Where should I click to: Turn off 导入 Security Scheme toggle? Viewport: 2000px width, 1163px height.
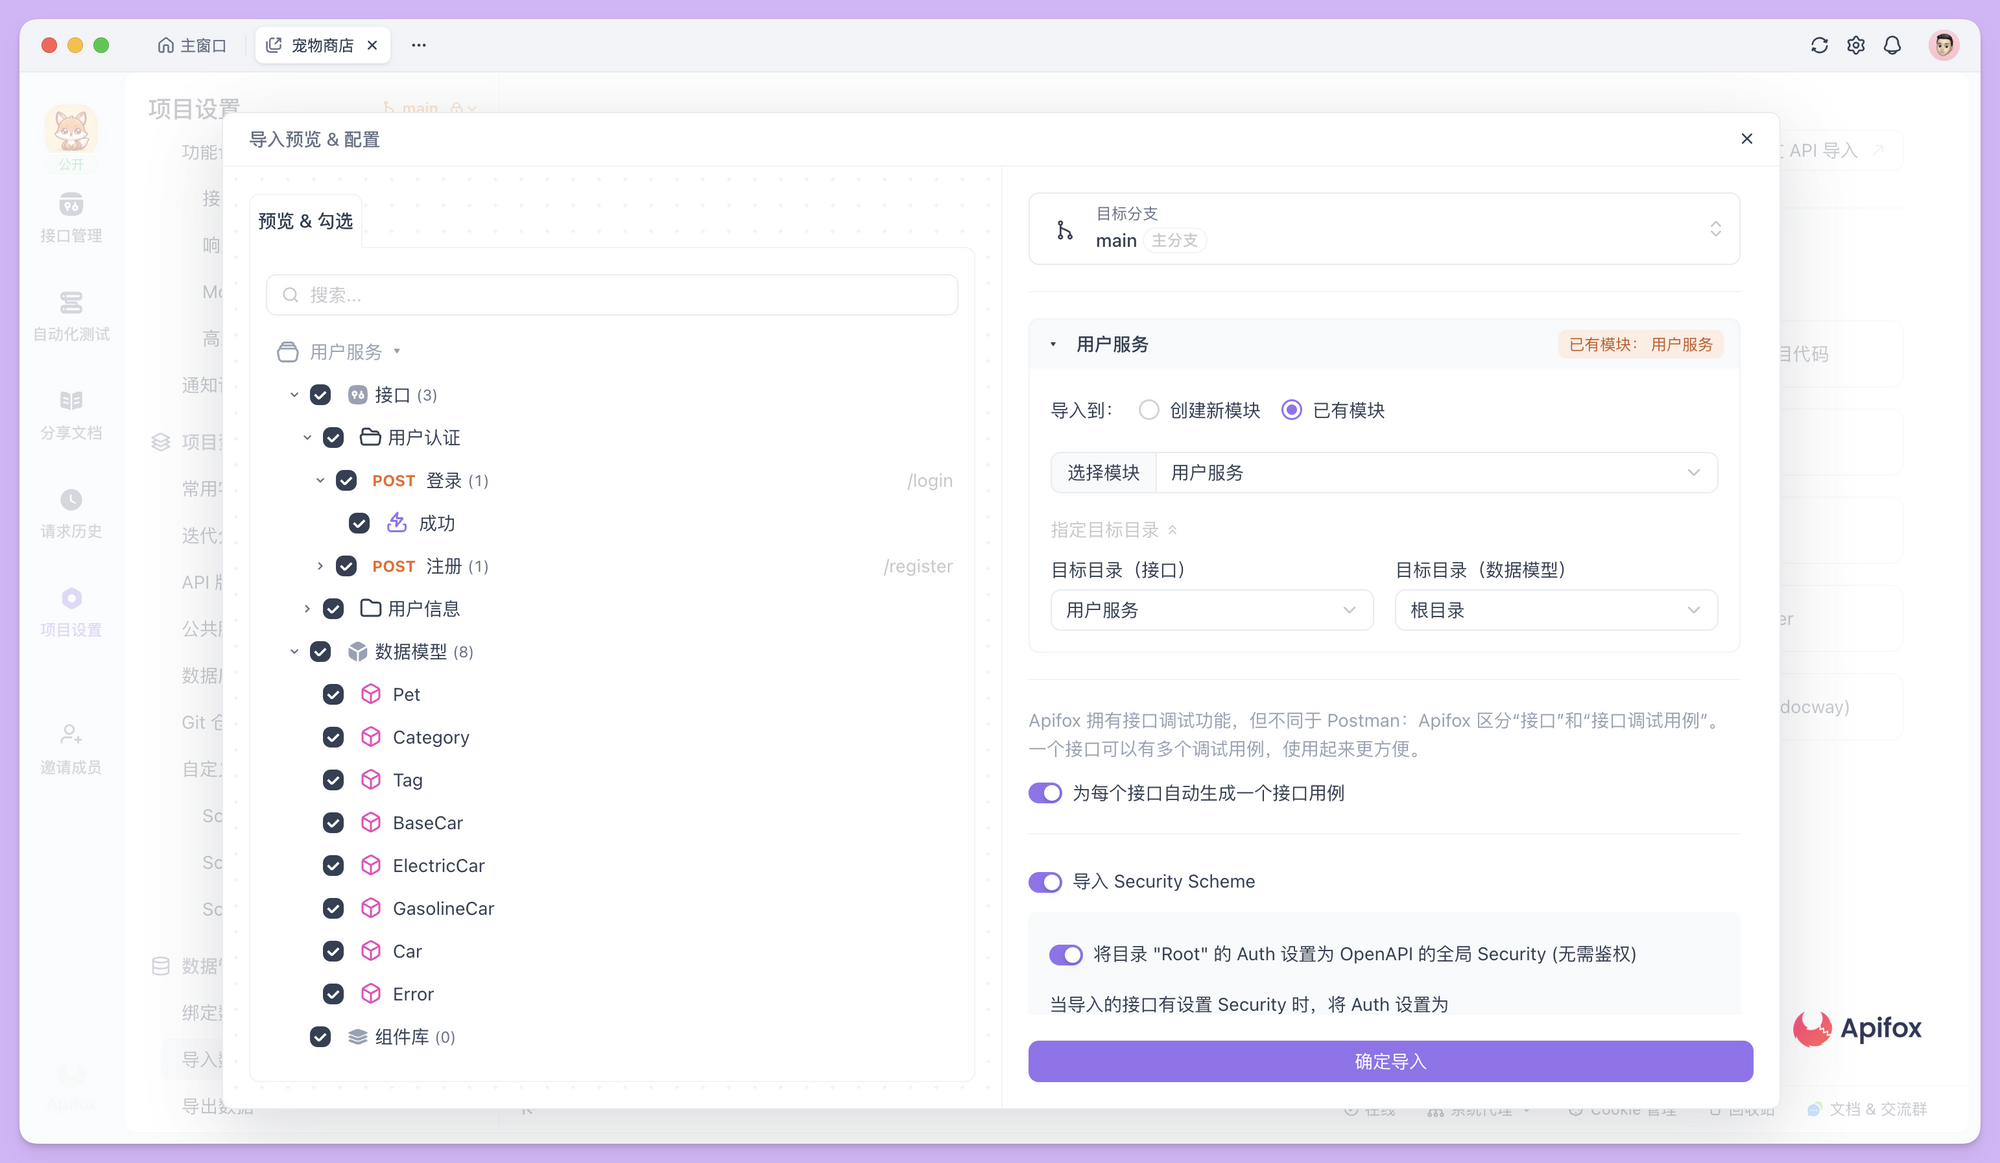1044,882
